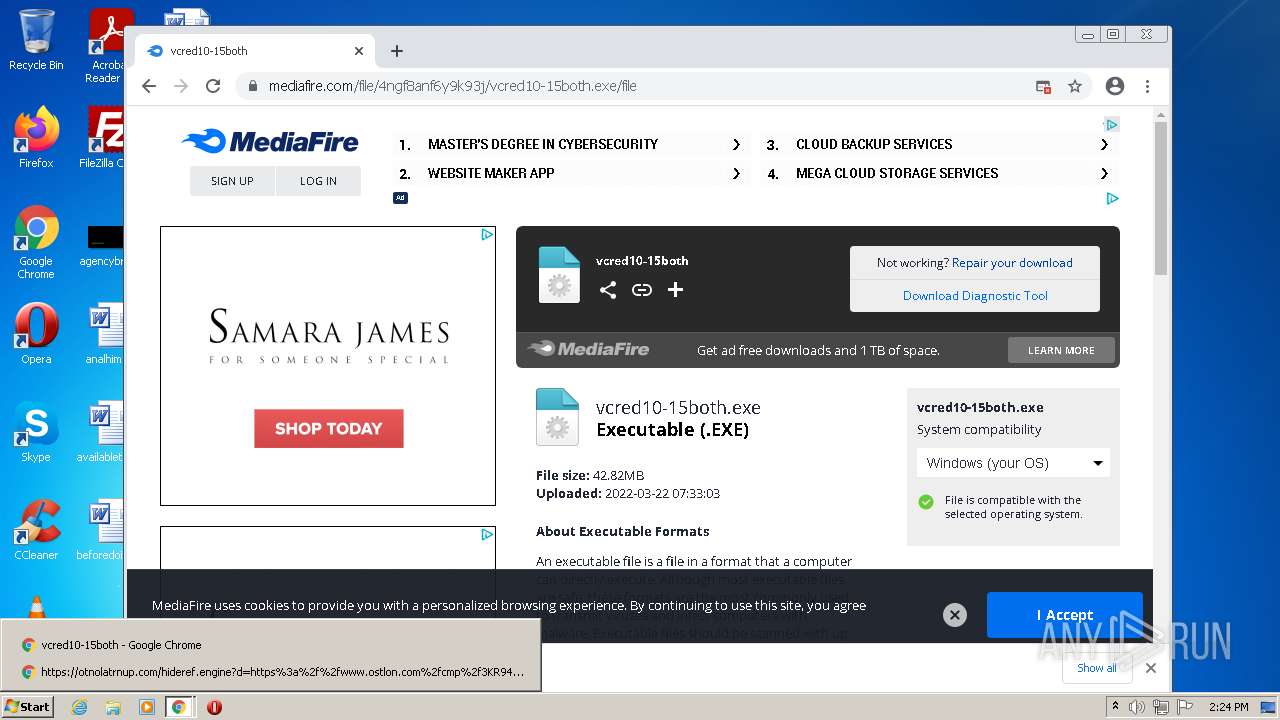This screenshot has width=1280, height=720.
Task: Click the Windows Start button
Action: point(28,706)
